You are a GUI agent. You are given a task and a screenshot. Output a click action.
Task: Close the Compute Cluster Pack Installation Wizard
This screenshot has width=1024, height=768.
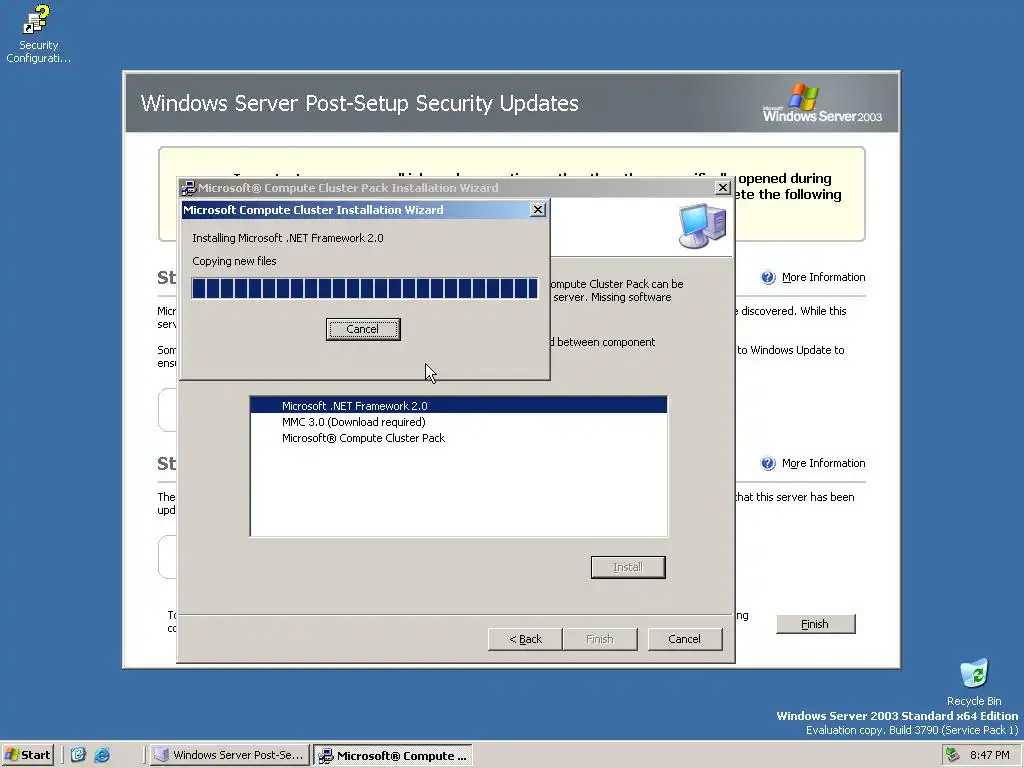click(x=722, y=187)
